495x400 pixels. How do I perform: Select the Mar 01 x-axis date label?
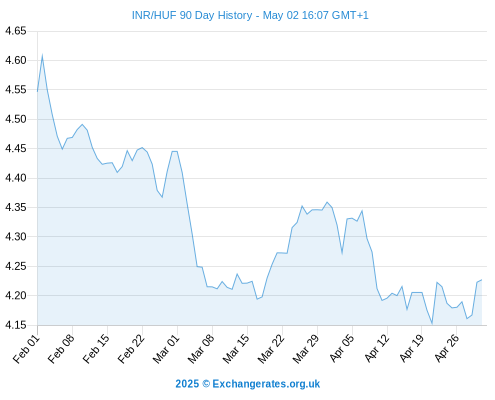pyautogui.click(x=167, y=349)
